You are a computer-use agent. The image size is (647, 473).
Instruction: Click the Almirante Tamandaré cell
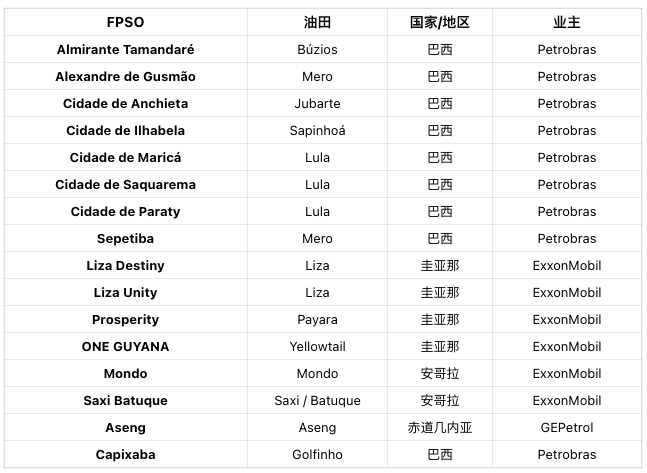tap(125, 50)
